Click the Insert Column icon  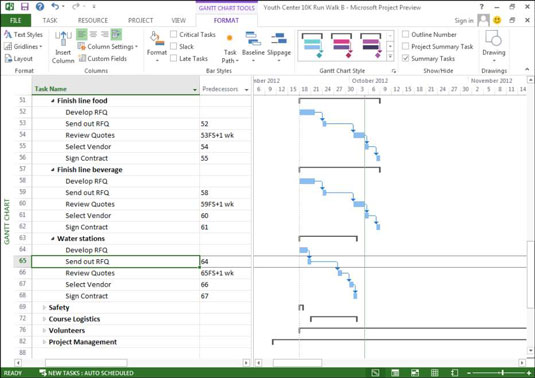point(63,47)
